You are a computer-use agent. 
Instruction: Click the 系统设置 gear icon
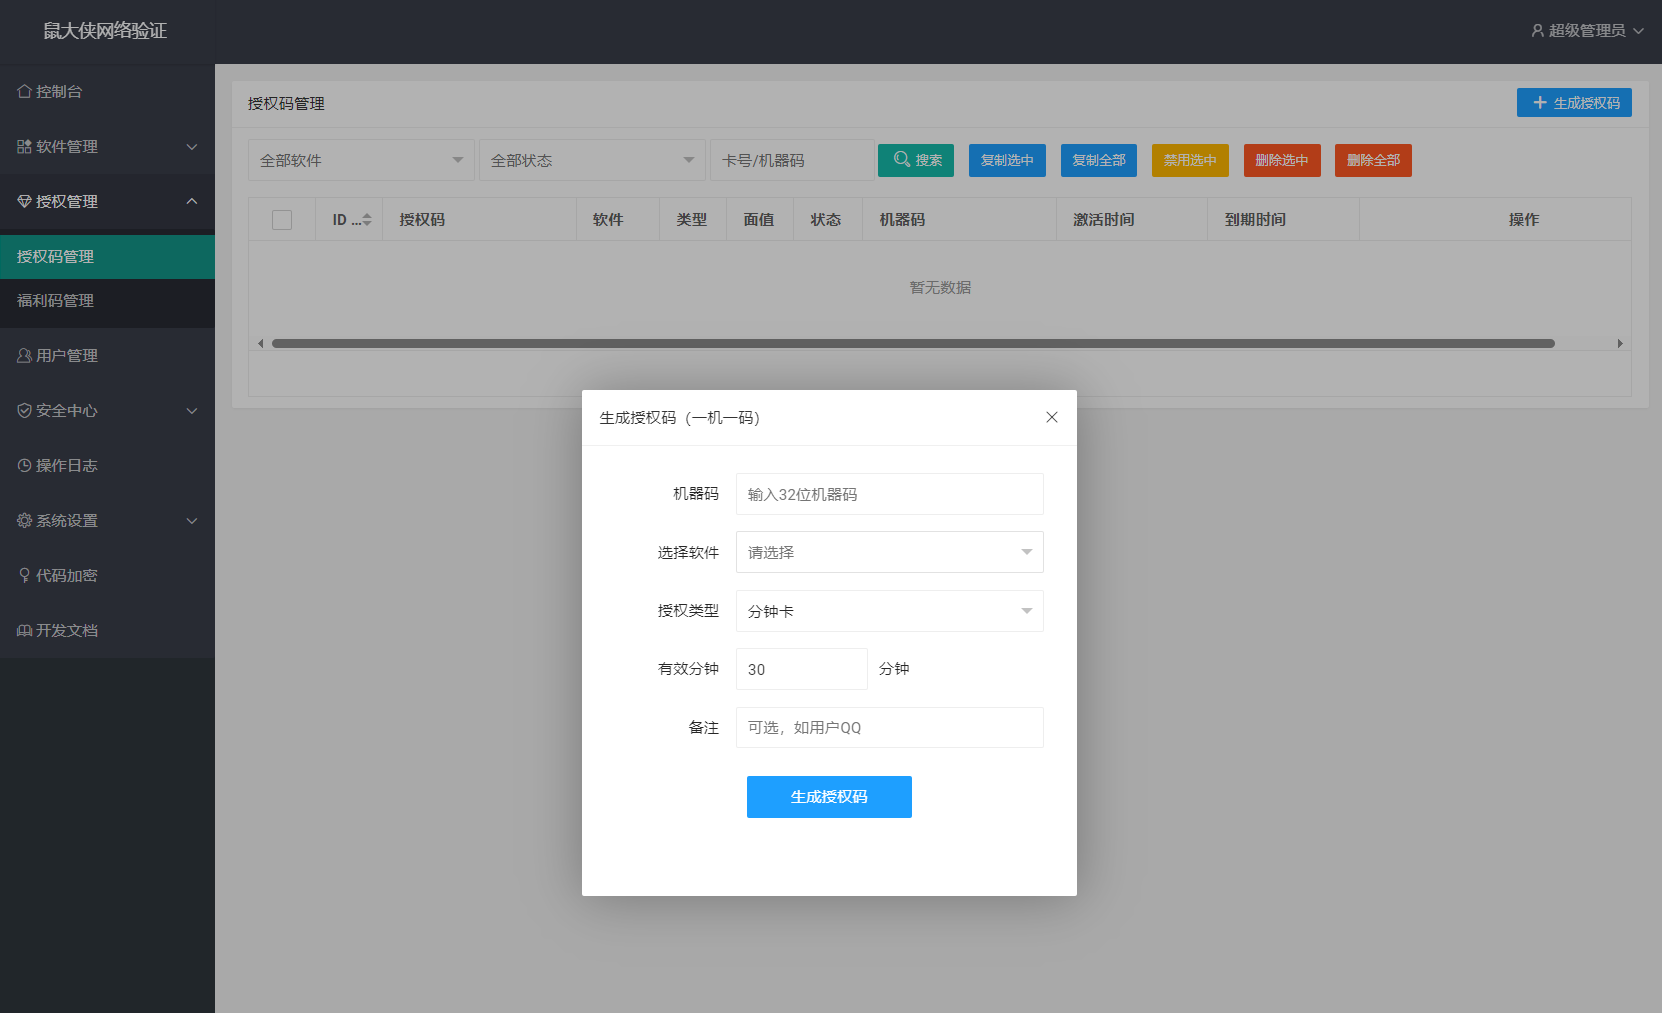coord(23,520)
